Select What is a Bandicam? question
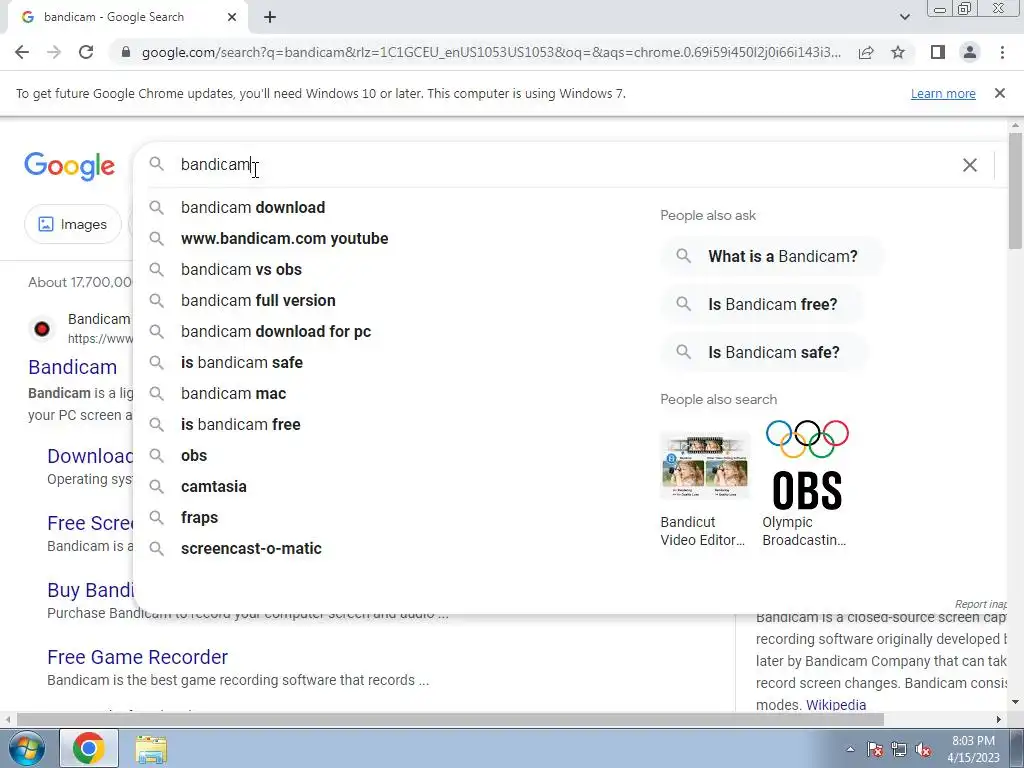The height and width of the screenshot is (768, 1024). [x=772, y=256]
